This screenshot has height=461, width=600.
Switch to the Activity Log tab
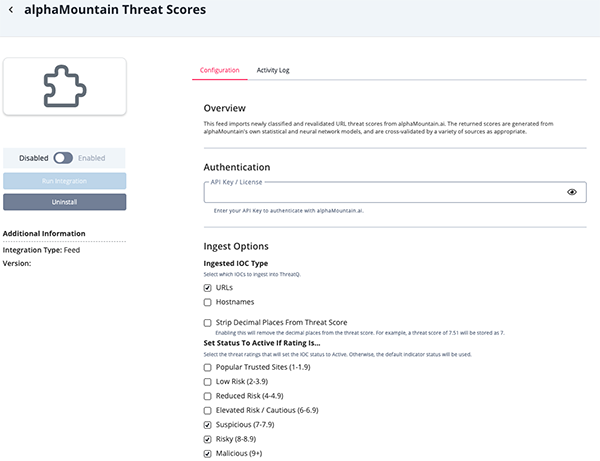pos(273,70)
